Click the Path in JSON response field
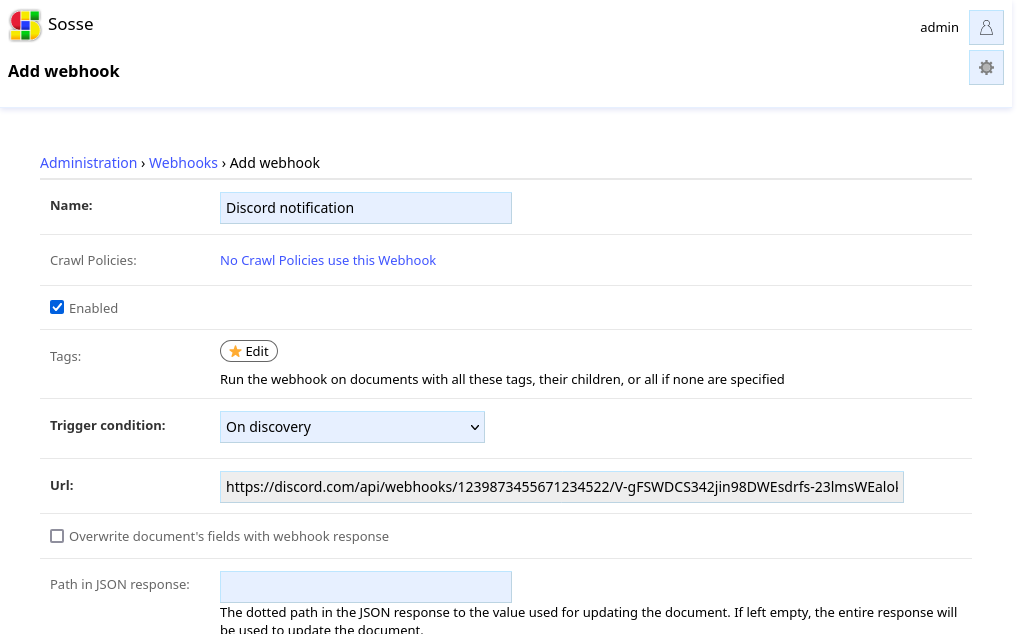Image resolution: width=1024 pixels, height=634 pixels. (x=366, y=587)
